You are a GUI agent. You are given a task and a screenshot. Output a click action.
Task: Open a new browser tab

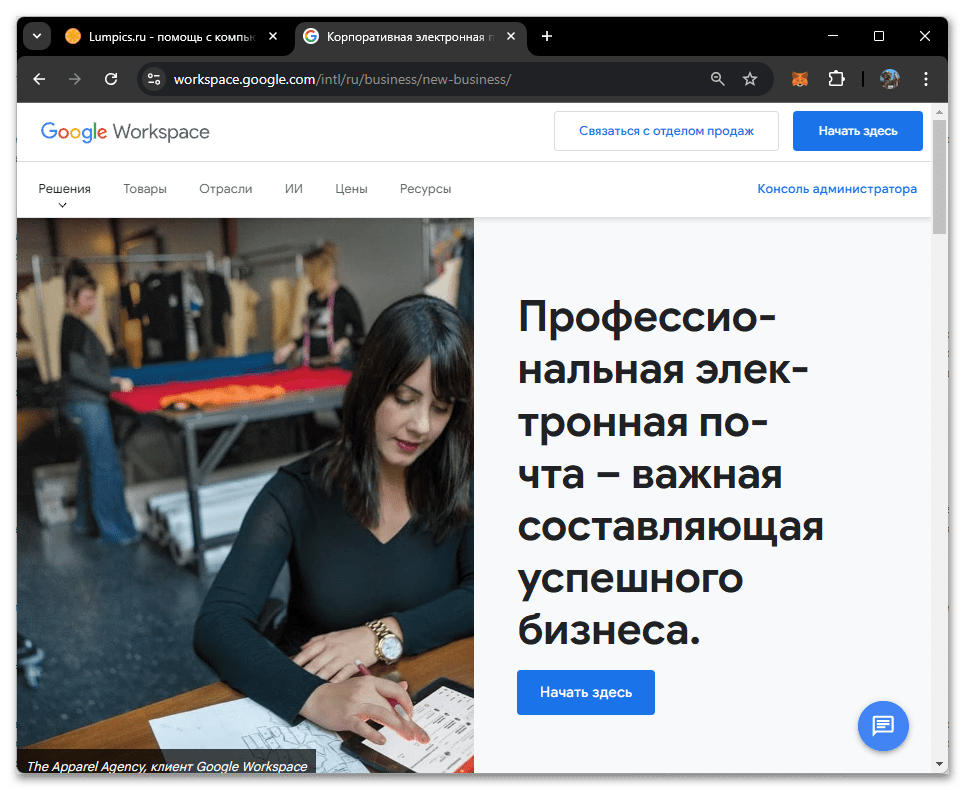[547, 36]
